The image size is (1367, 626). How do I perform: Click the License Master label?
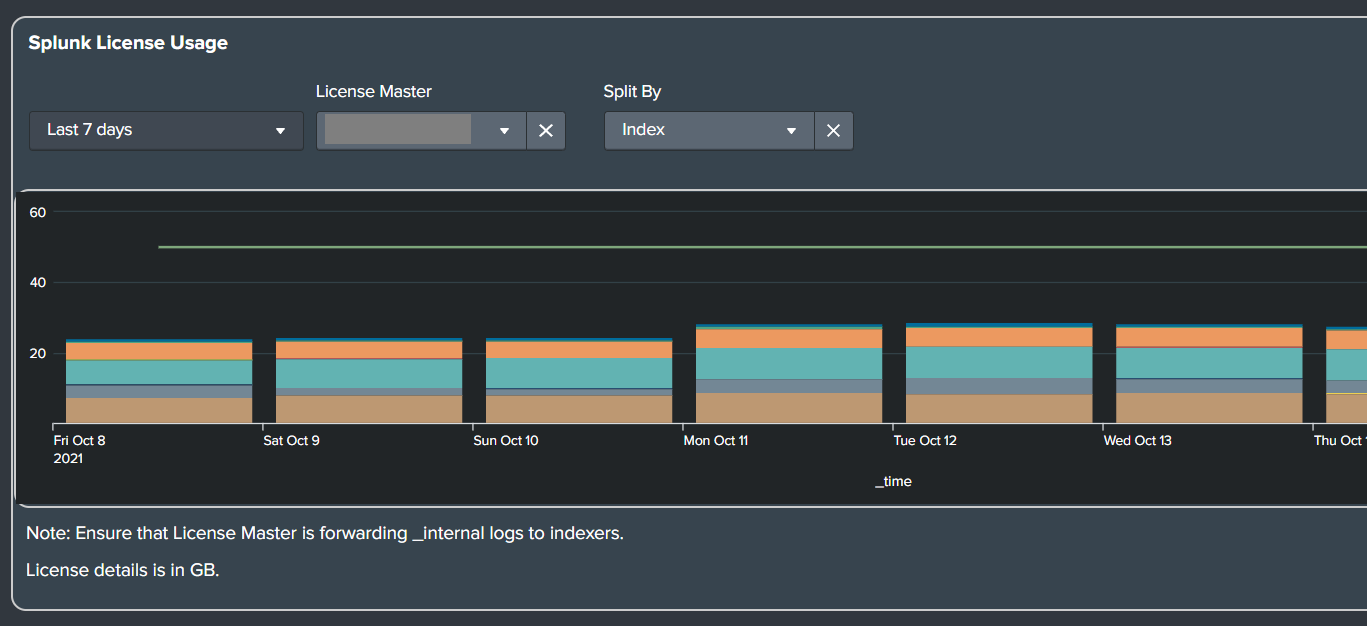click(x=374, y=91)
